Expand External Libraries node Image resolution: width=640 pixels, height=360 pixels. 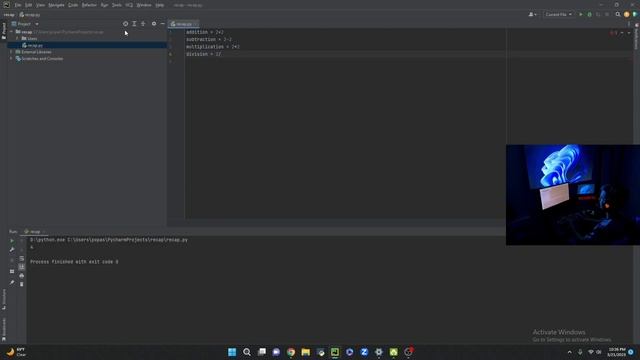coord(11,52)
